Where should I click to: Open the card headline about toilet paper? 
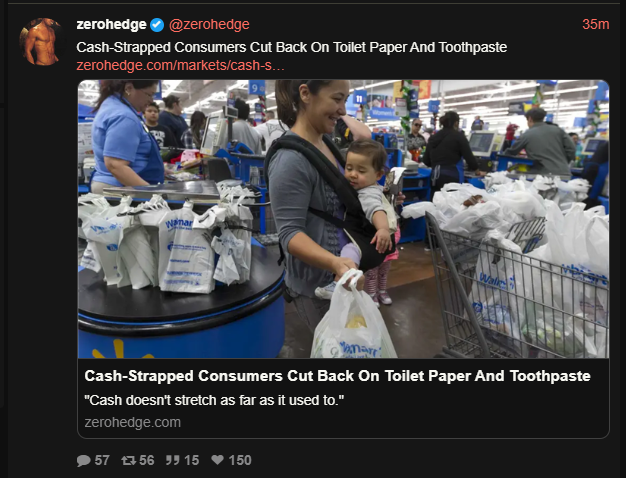[337, 376]
